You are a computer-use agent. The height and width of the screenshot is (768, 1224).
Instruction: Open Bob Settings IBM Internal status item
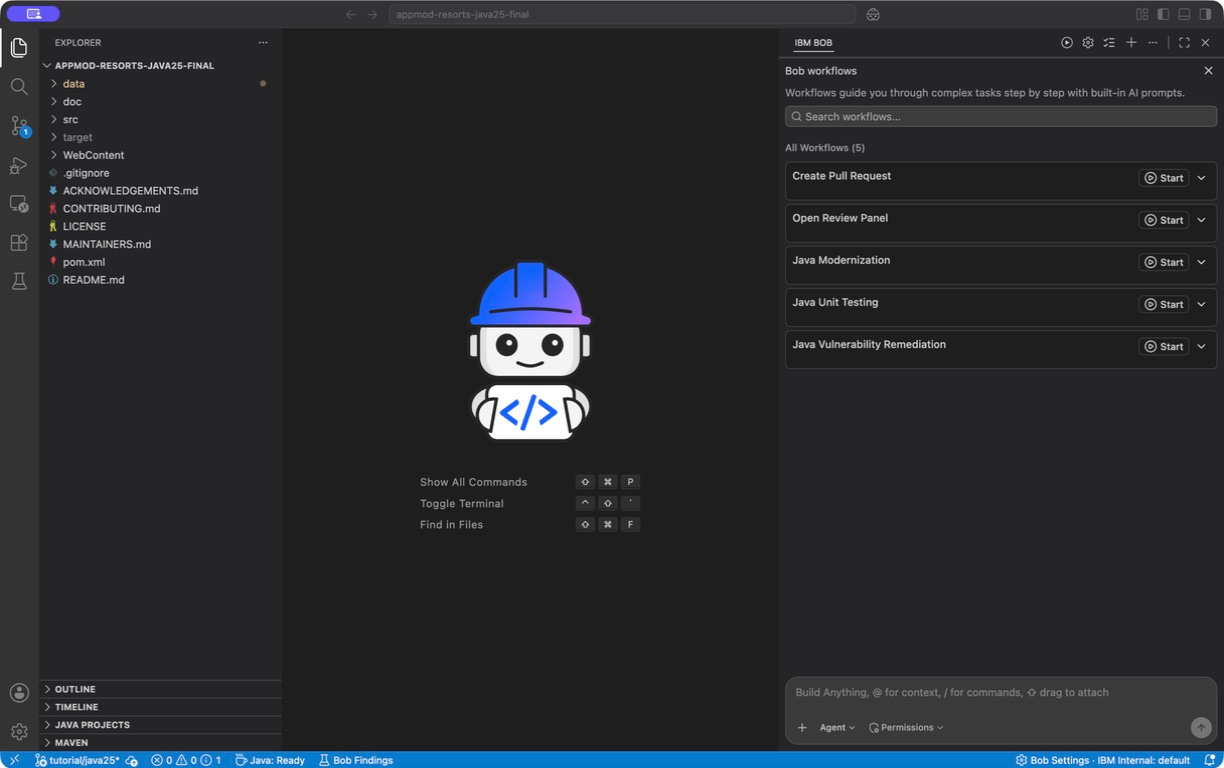pos(1103,760)
